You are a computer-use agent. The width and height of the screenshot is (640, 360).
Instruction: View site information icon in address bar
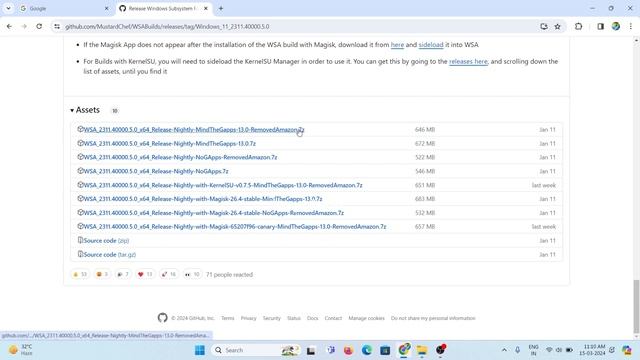(57, 27)
